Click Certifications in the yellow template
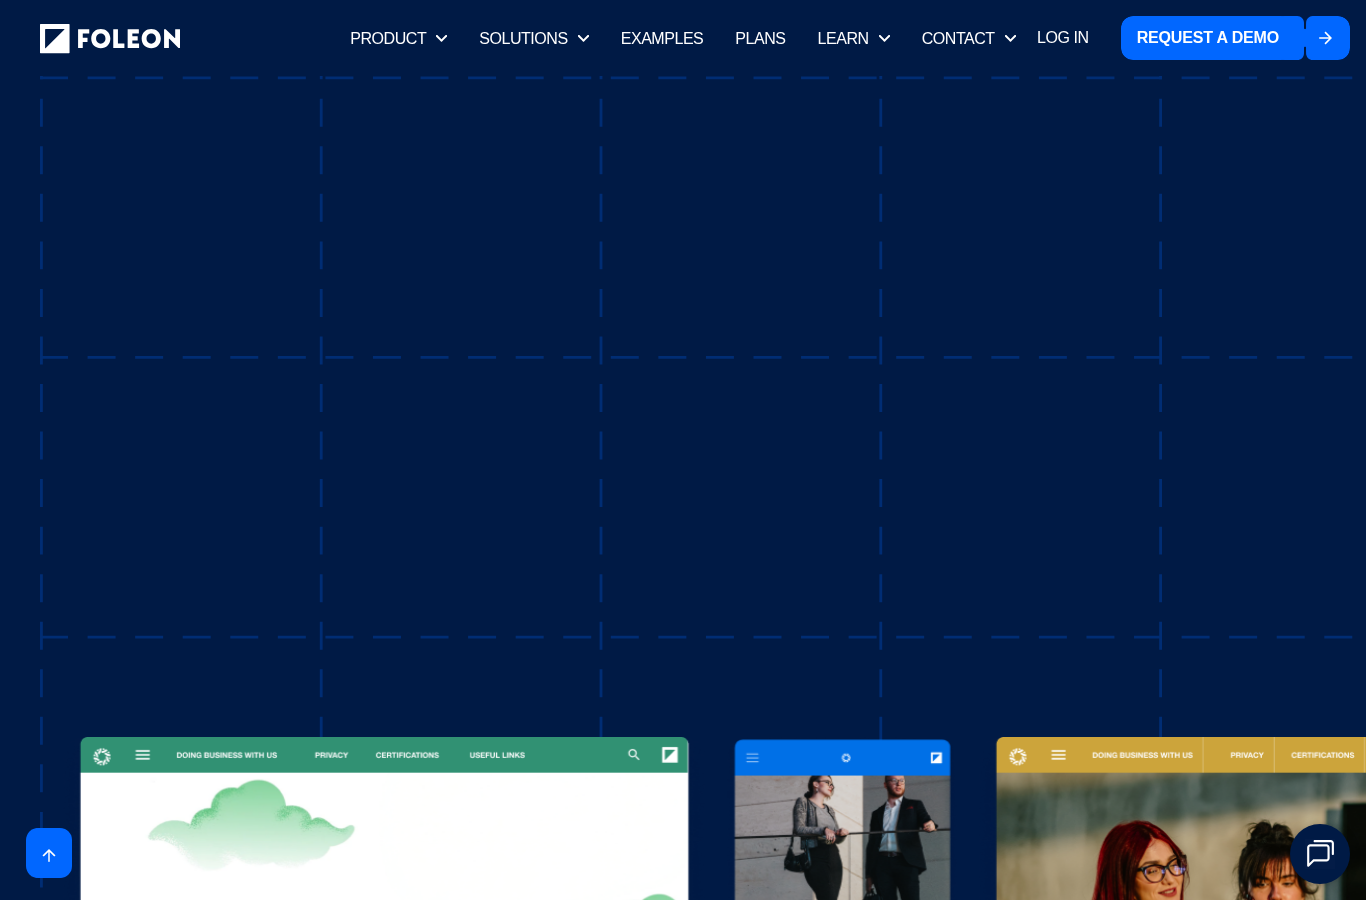Screen dimensions: 1366x900 pyautogui.click(x=1322, y=755)
